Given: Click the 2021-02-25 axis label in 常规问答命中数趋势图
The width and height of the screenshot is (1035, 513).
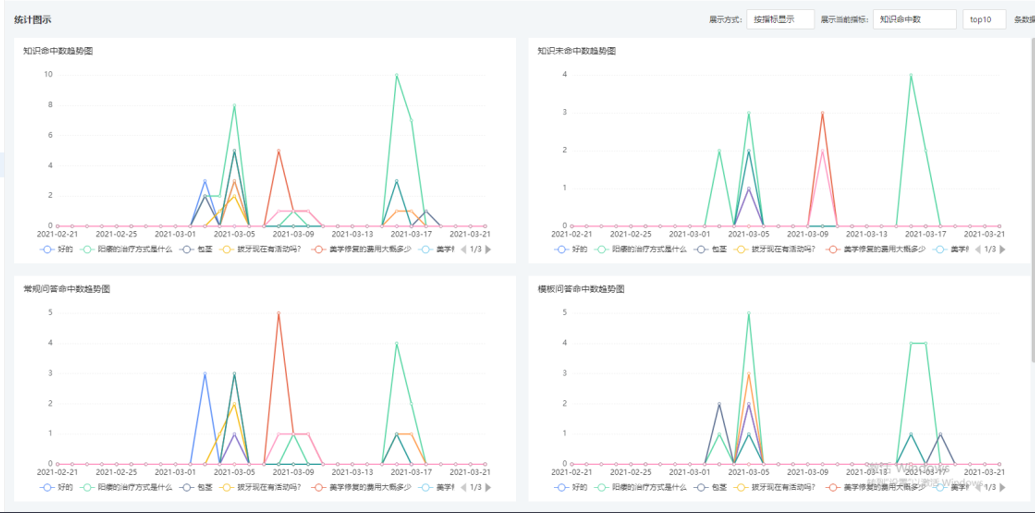Looking at the screenshot, I should [116, 473].
